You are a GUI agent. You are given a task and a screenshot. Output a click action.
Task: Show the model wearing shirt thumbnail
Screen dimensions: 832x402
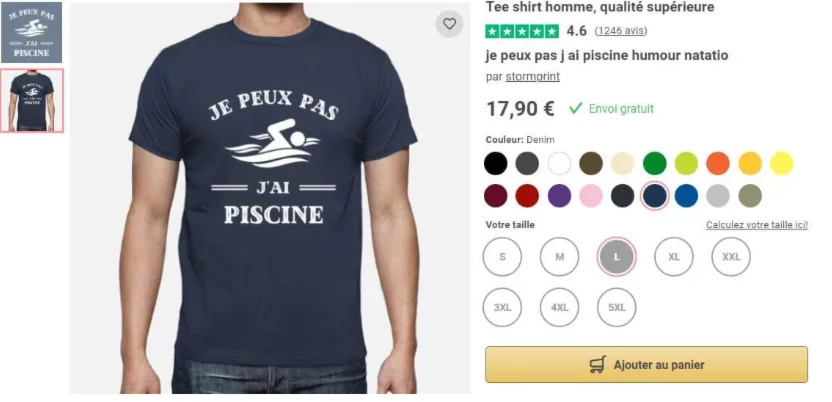(32, 100)
